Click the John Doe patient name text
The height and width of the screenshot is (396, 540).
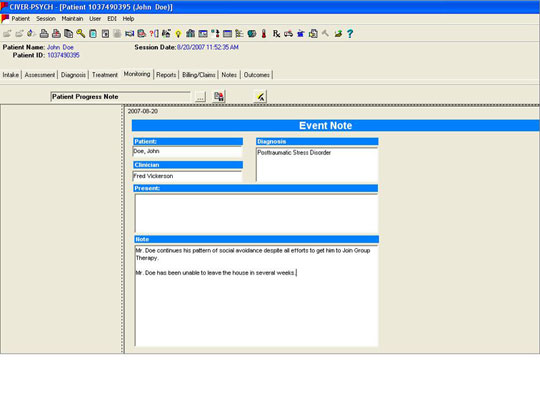pyautogui.click(x=60, y=47)
